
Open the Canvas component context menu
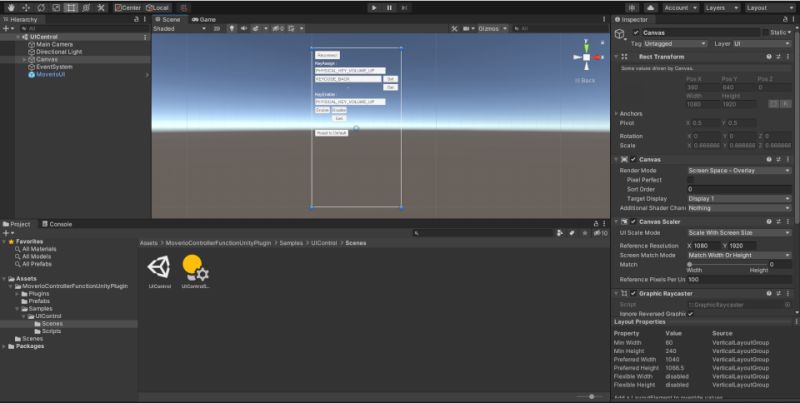pos(787,159)
